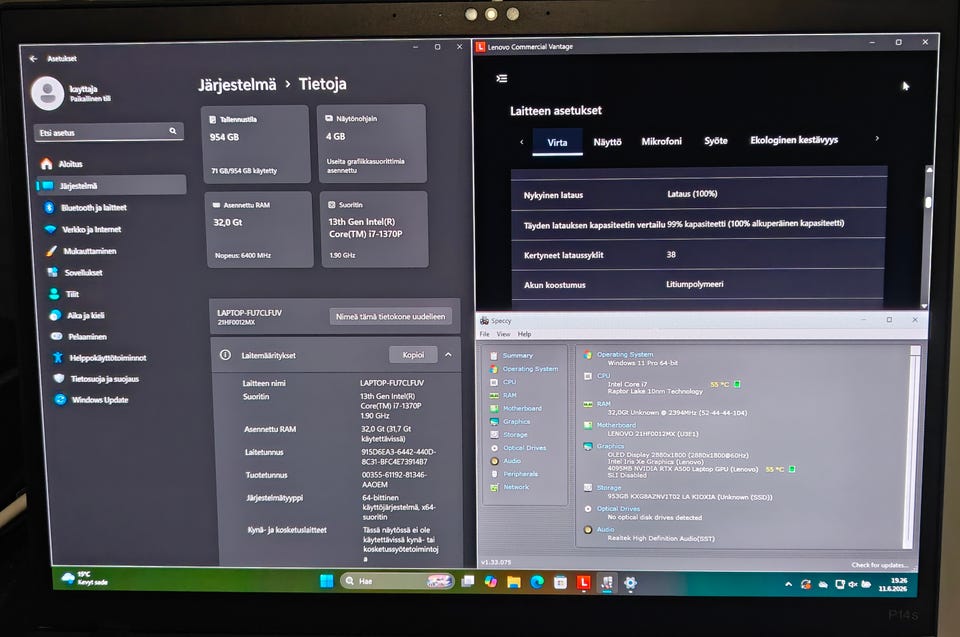Switch to the Mikrofoni tab
Screen dimensions: 960x637
tap(661, 141)
